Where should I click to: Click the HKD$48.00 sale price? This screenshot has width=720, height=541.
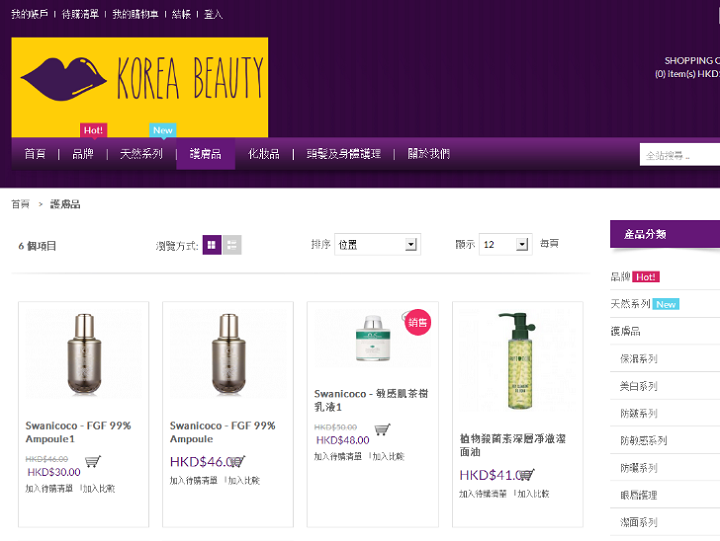(343, 440)
